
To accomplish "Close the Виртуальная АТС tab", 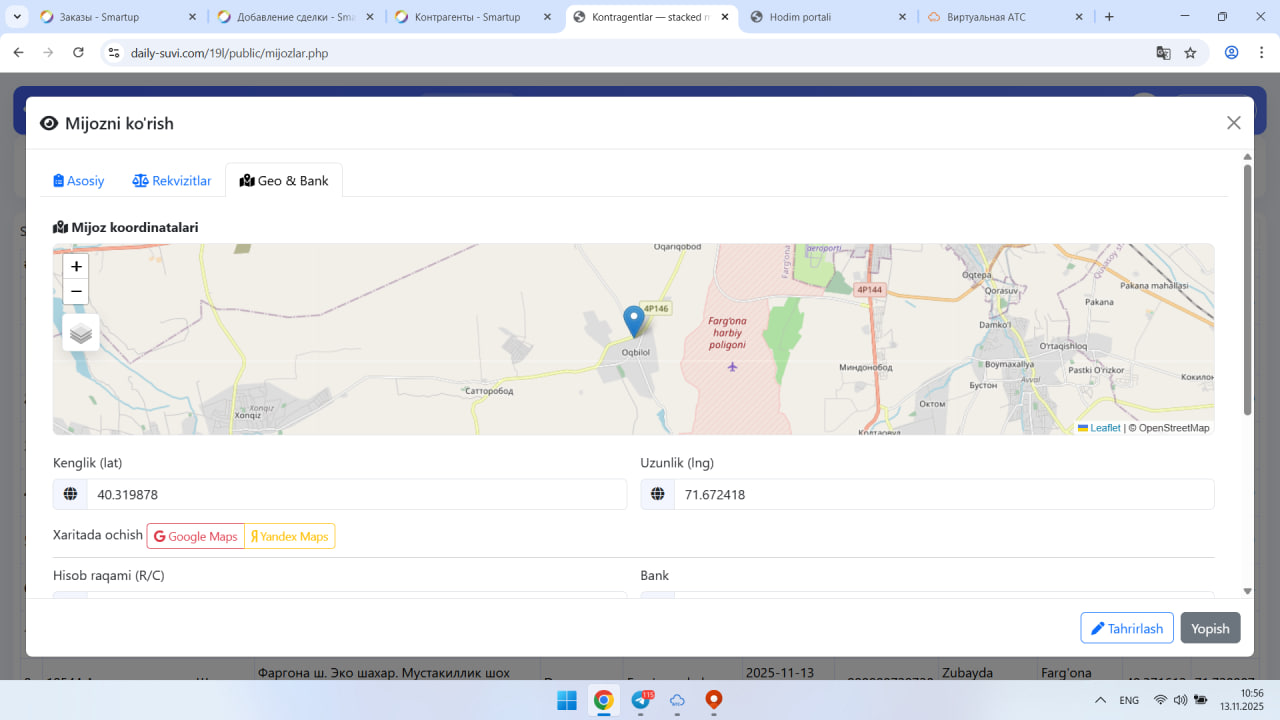I will pyautogui.click(x=1079, y=17).
